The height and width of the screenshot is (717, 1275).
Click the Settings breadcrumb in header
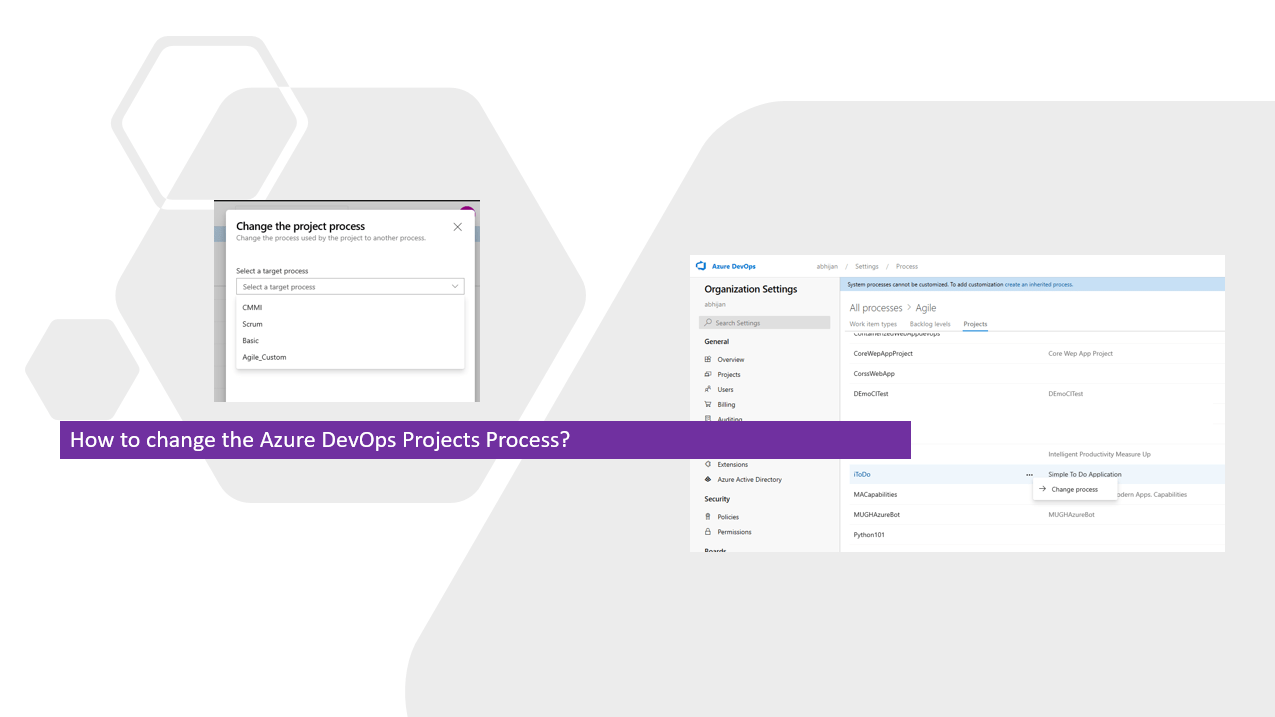click(x=867, y=267)
